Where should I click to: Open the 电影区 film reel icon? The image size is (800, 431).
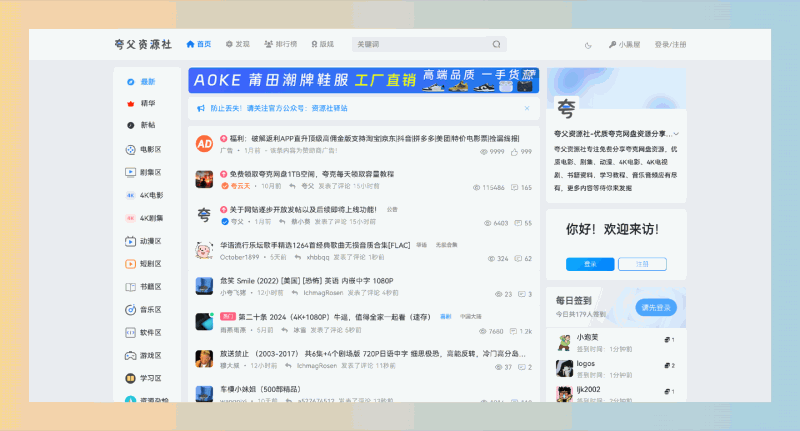(x=131, y=149)
